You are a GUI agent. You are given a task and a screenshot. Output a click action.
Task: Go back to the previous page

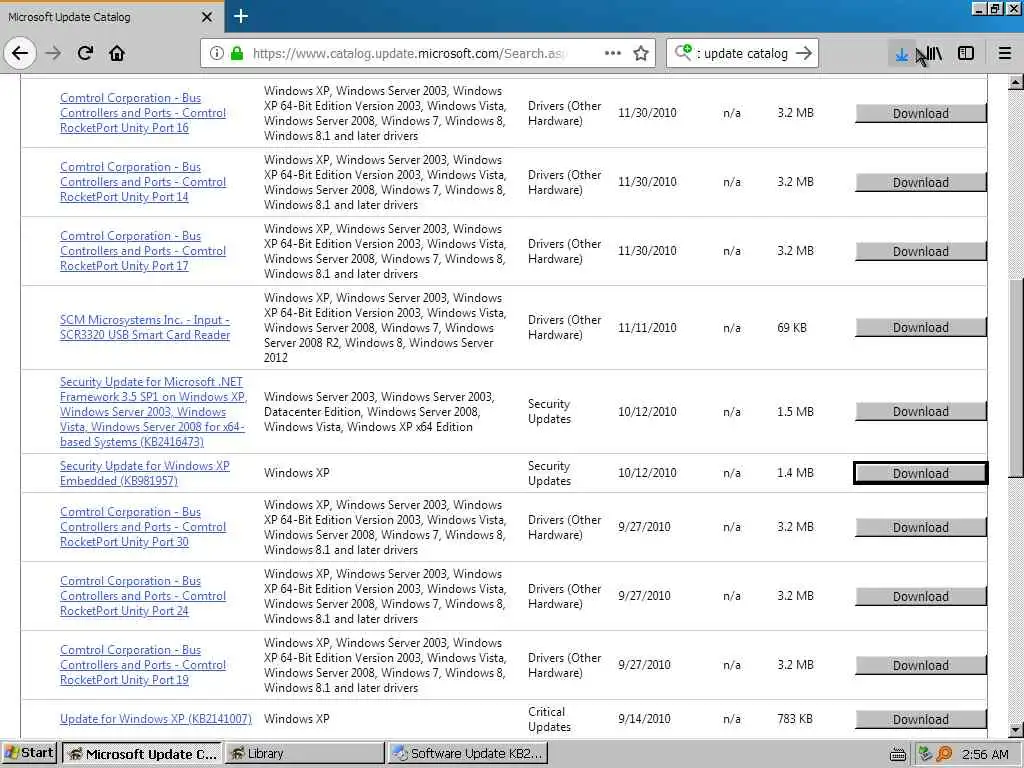pos(20,53)
